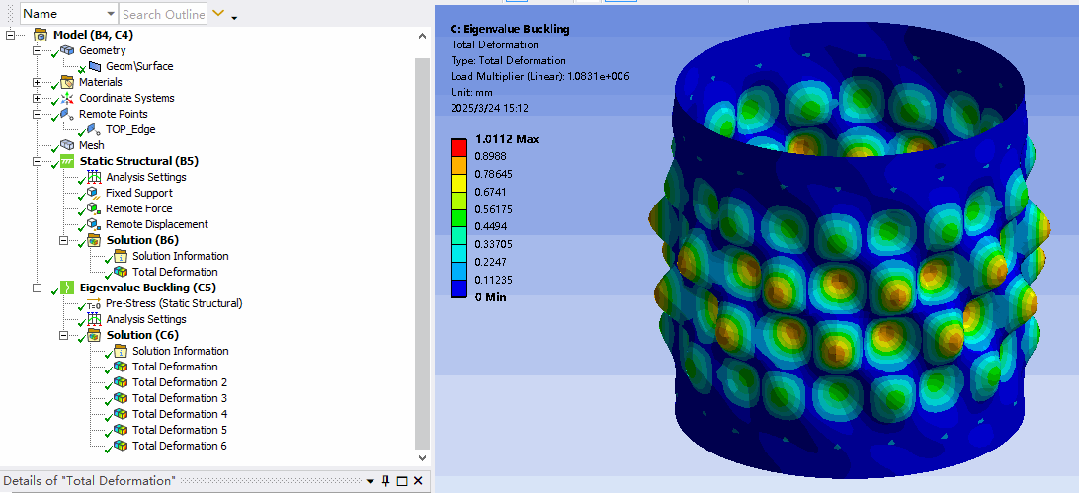
Task: Click into the Search Outline field
Action: pyautogui.click(x=164, y=14)
